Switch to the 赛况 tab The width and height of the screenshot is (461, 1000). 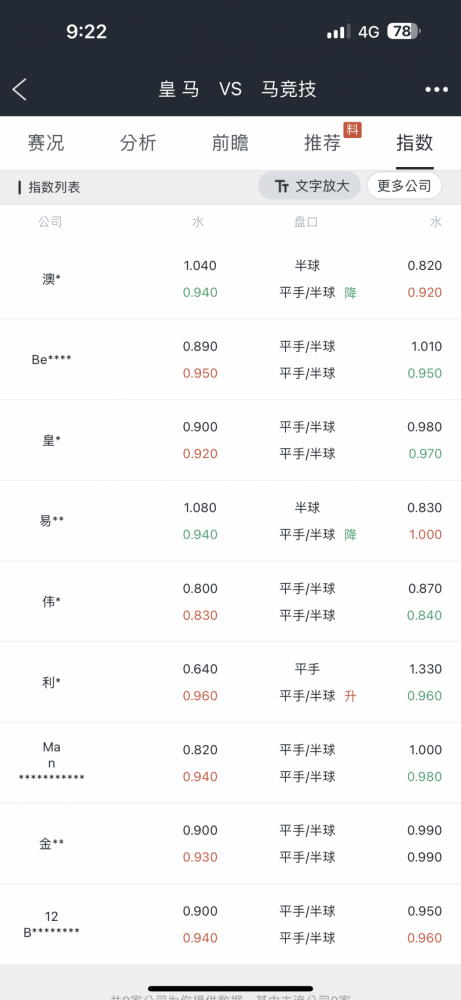coord(46,143)
